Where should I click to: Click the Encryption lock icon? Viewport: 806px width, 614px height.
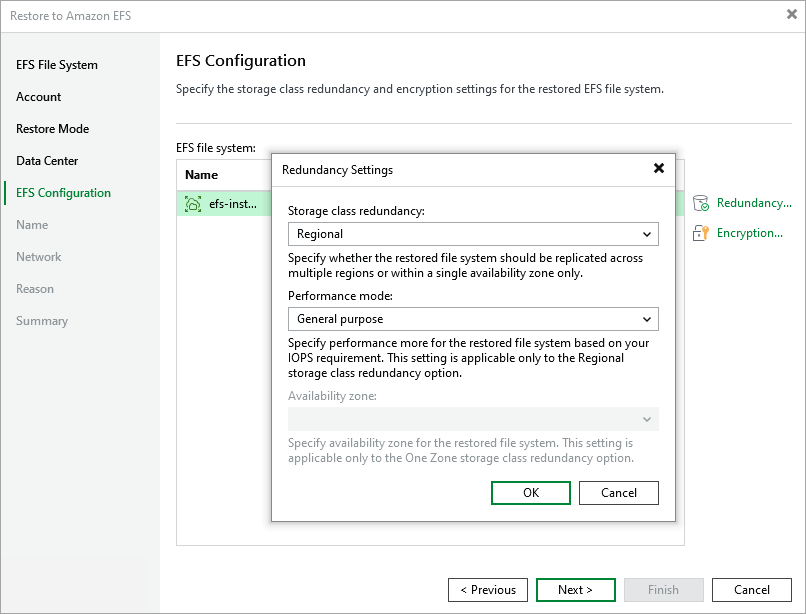700,233
